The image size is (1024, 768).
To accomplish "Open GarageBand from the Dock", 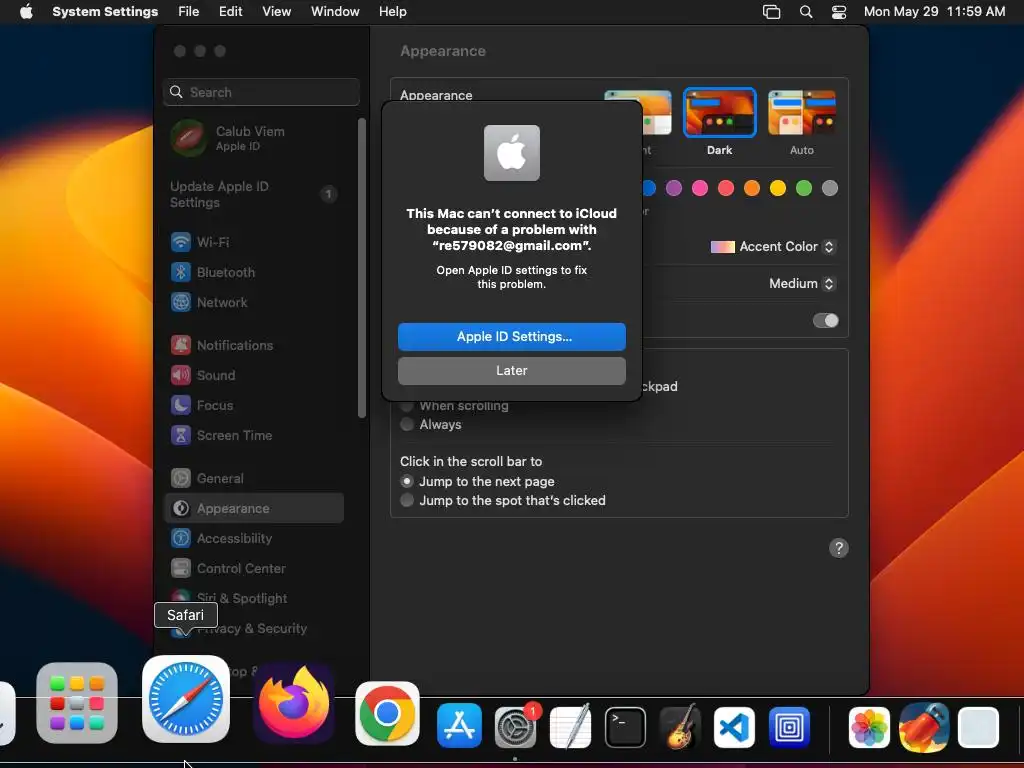I will (680, 726).
